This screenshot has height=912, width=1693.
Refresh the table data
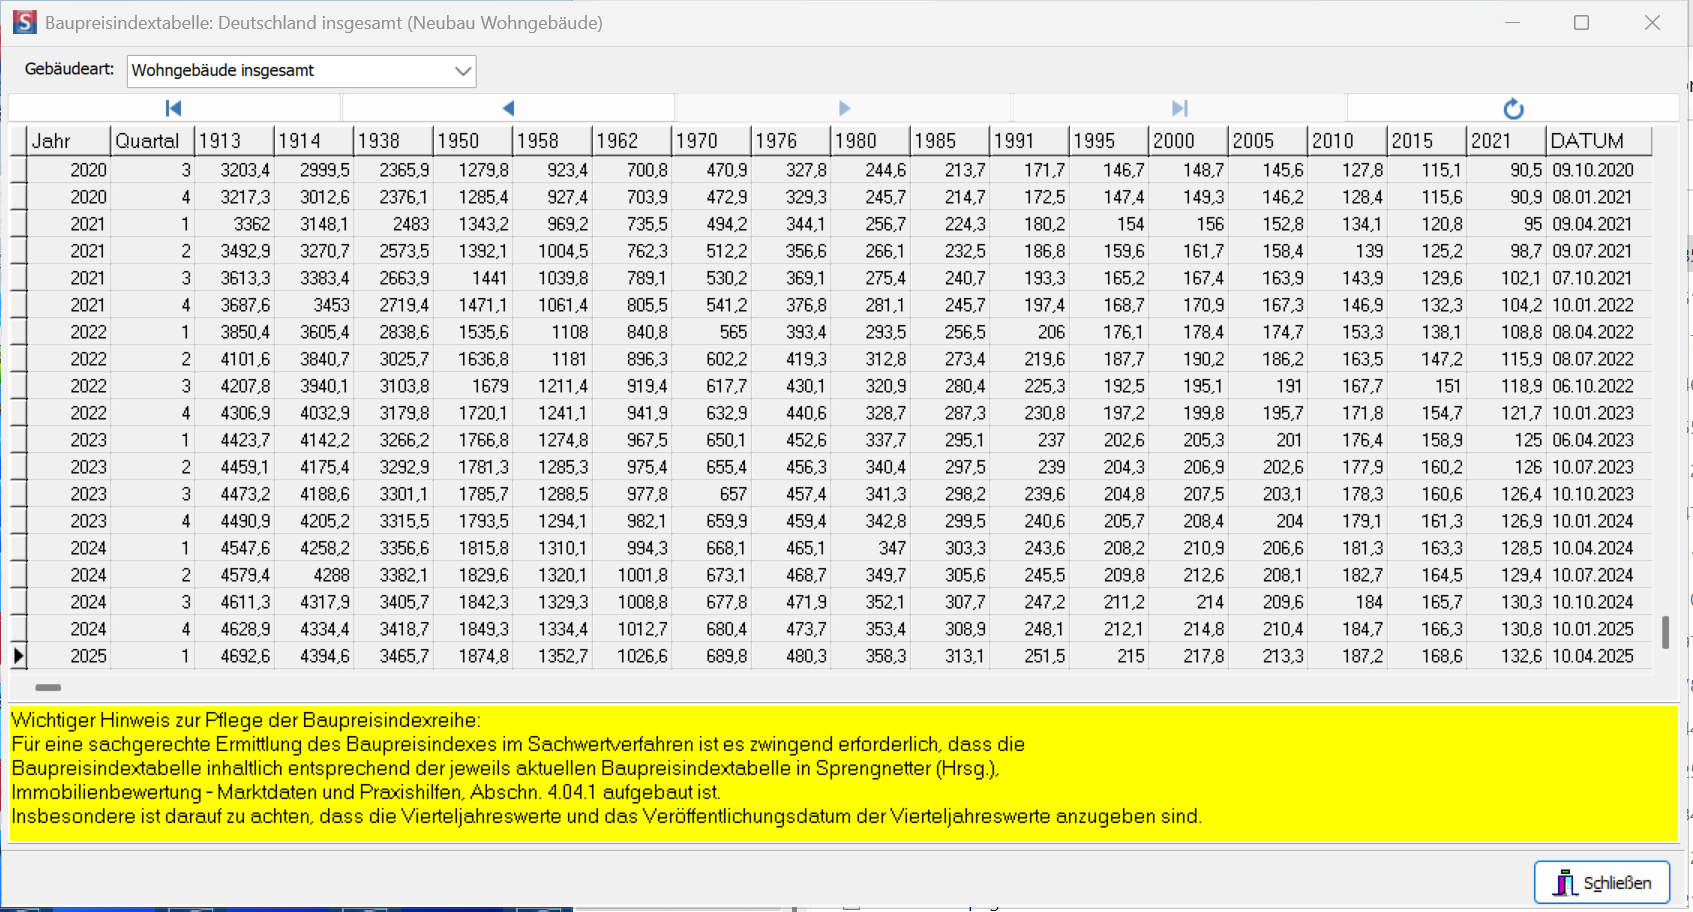(x=1513, y=108)
